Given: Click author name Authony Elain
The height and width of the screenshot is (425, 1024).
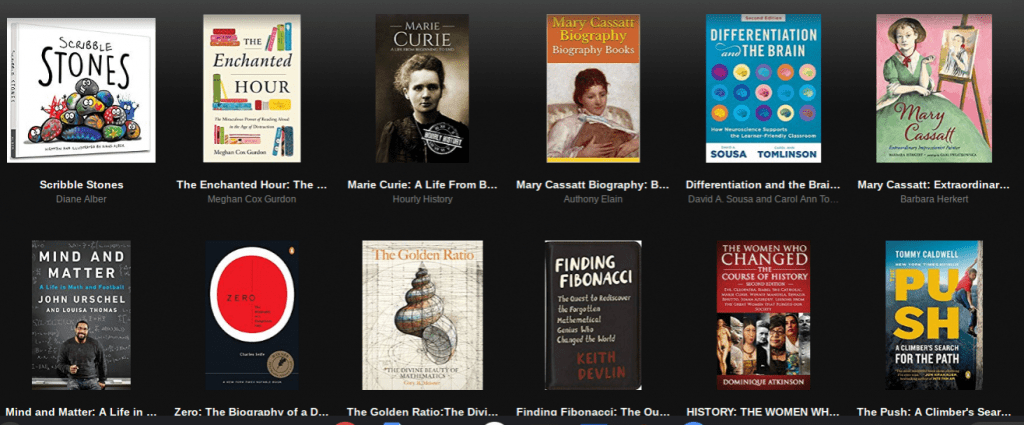Looking at the screenshot, I should point(593,199).
